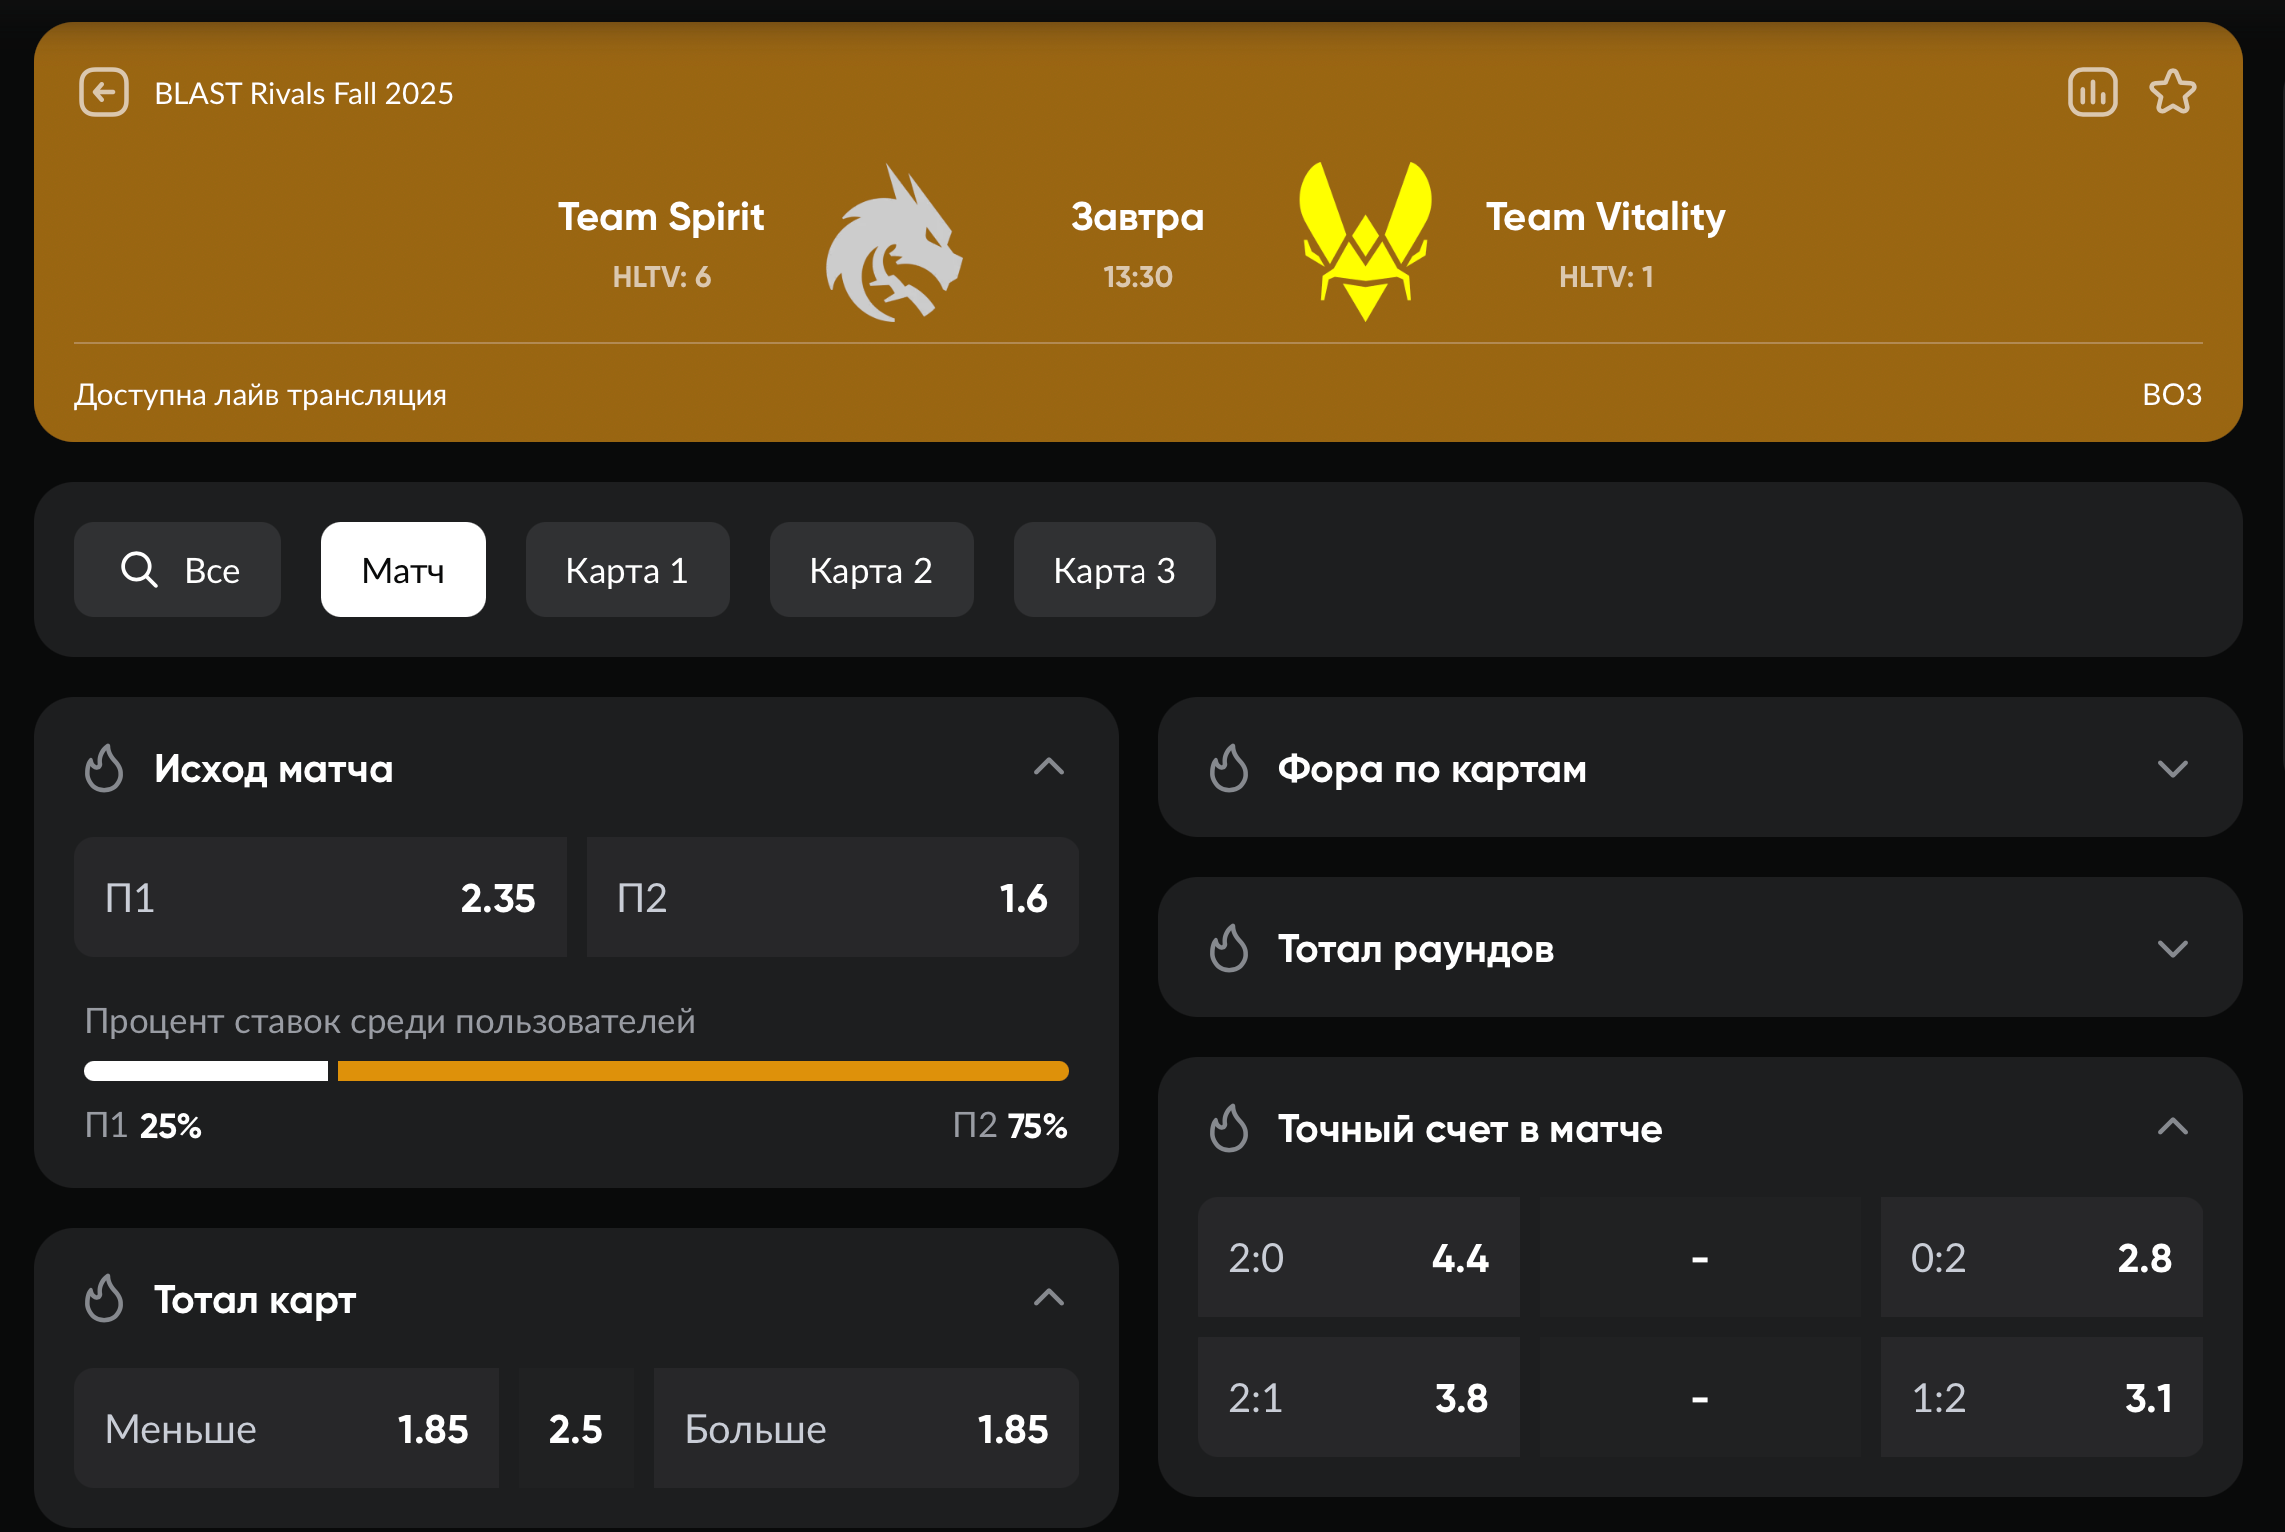Switch to the Карта 3 tab

1114,570
